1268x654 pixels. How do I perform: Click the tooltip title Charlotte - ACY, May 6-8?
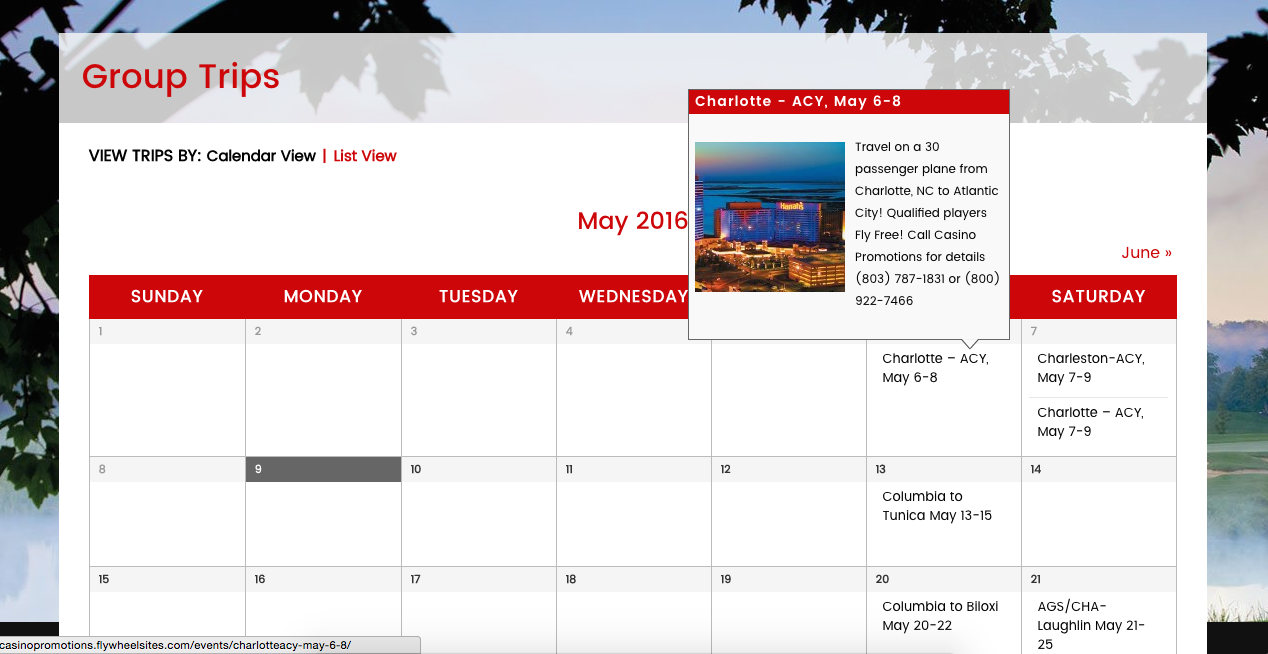798,102
